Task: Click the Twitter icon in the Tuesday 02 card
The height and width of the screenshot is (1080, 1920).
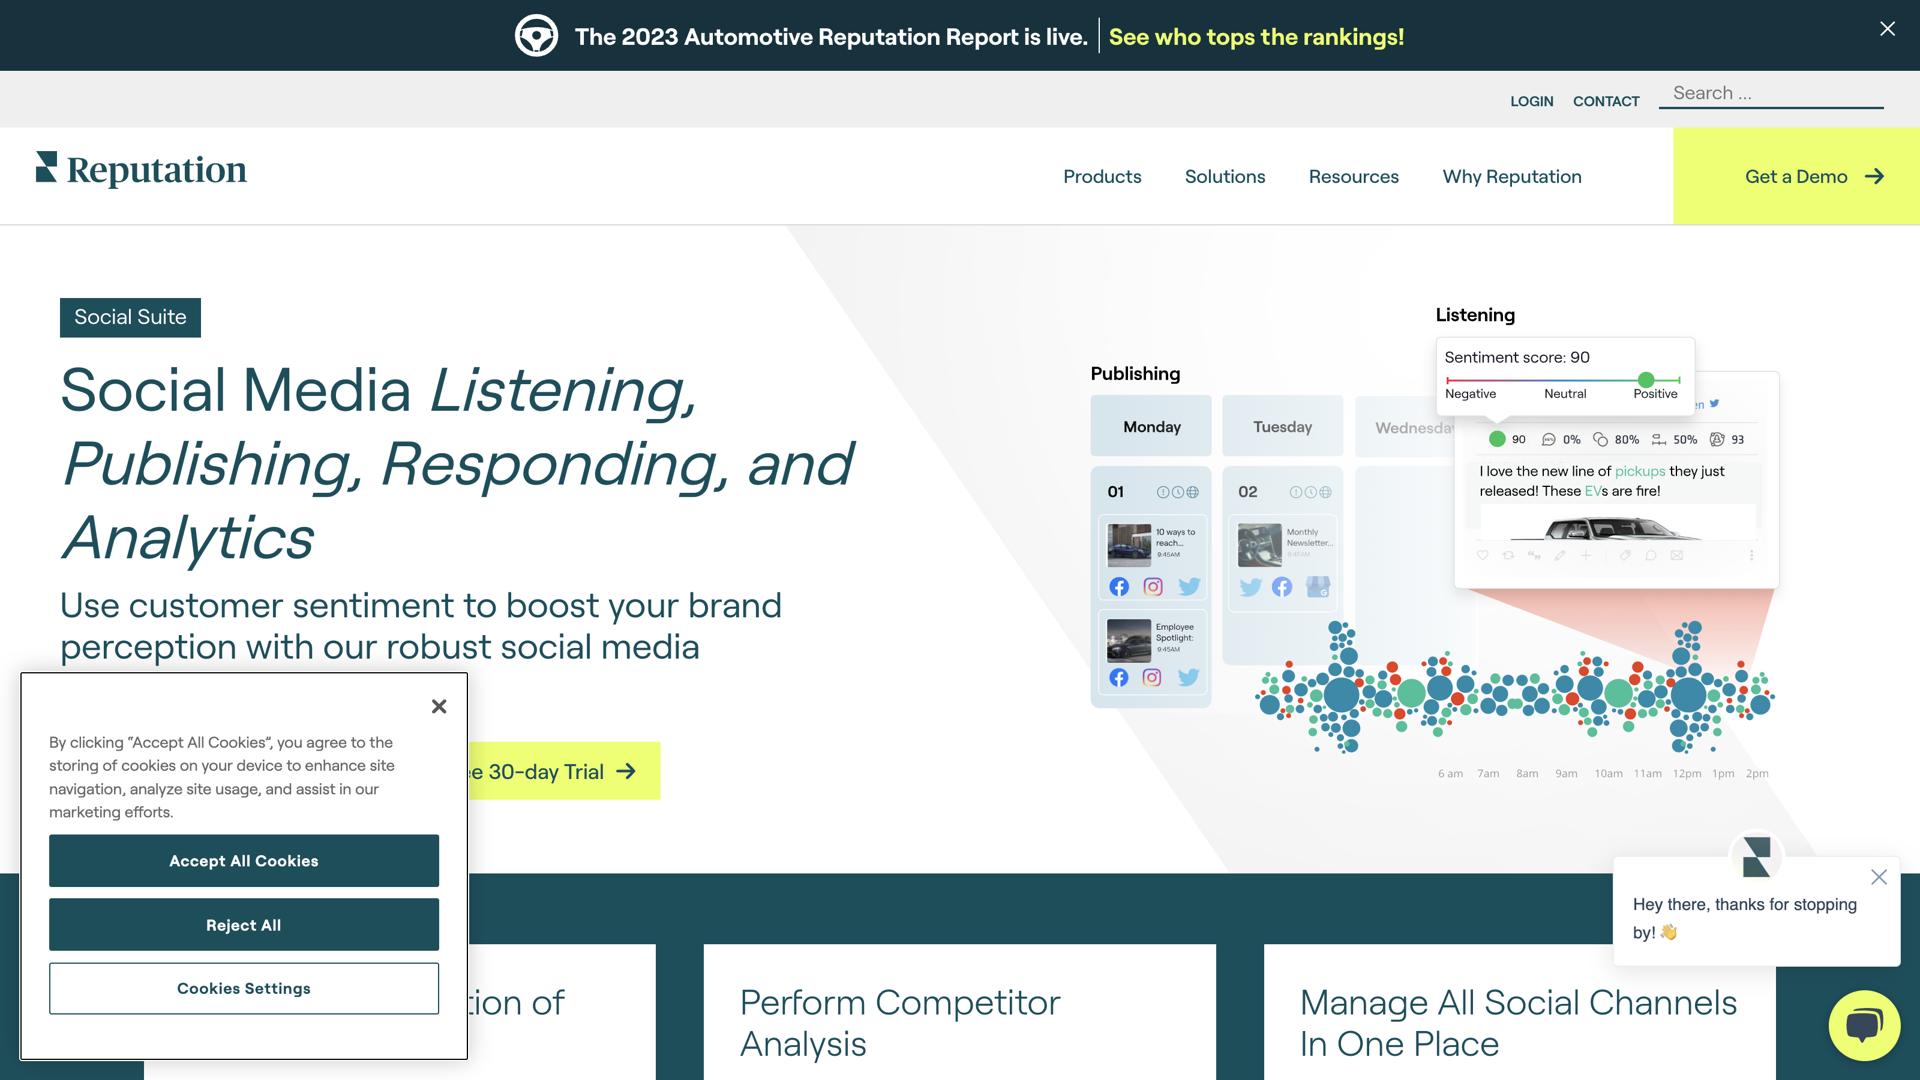Action: 1250,587
